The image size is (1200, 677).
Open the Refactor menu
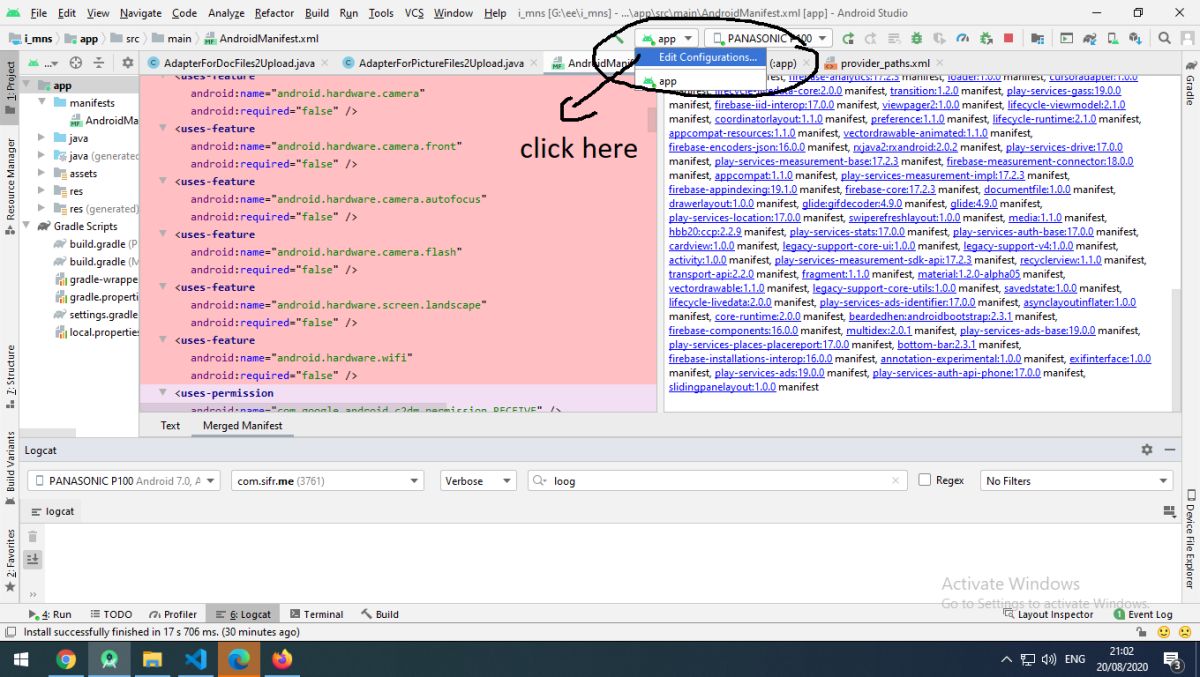tap(274, 13)
